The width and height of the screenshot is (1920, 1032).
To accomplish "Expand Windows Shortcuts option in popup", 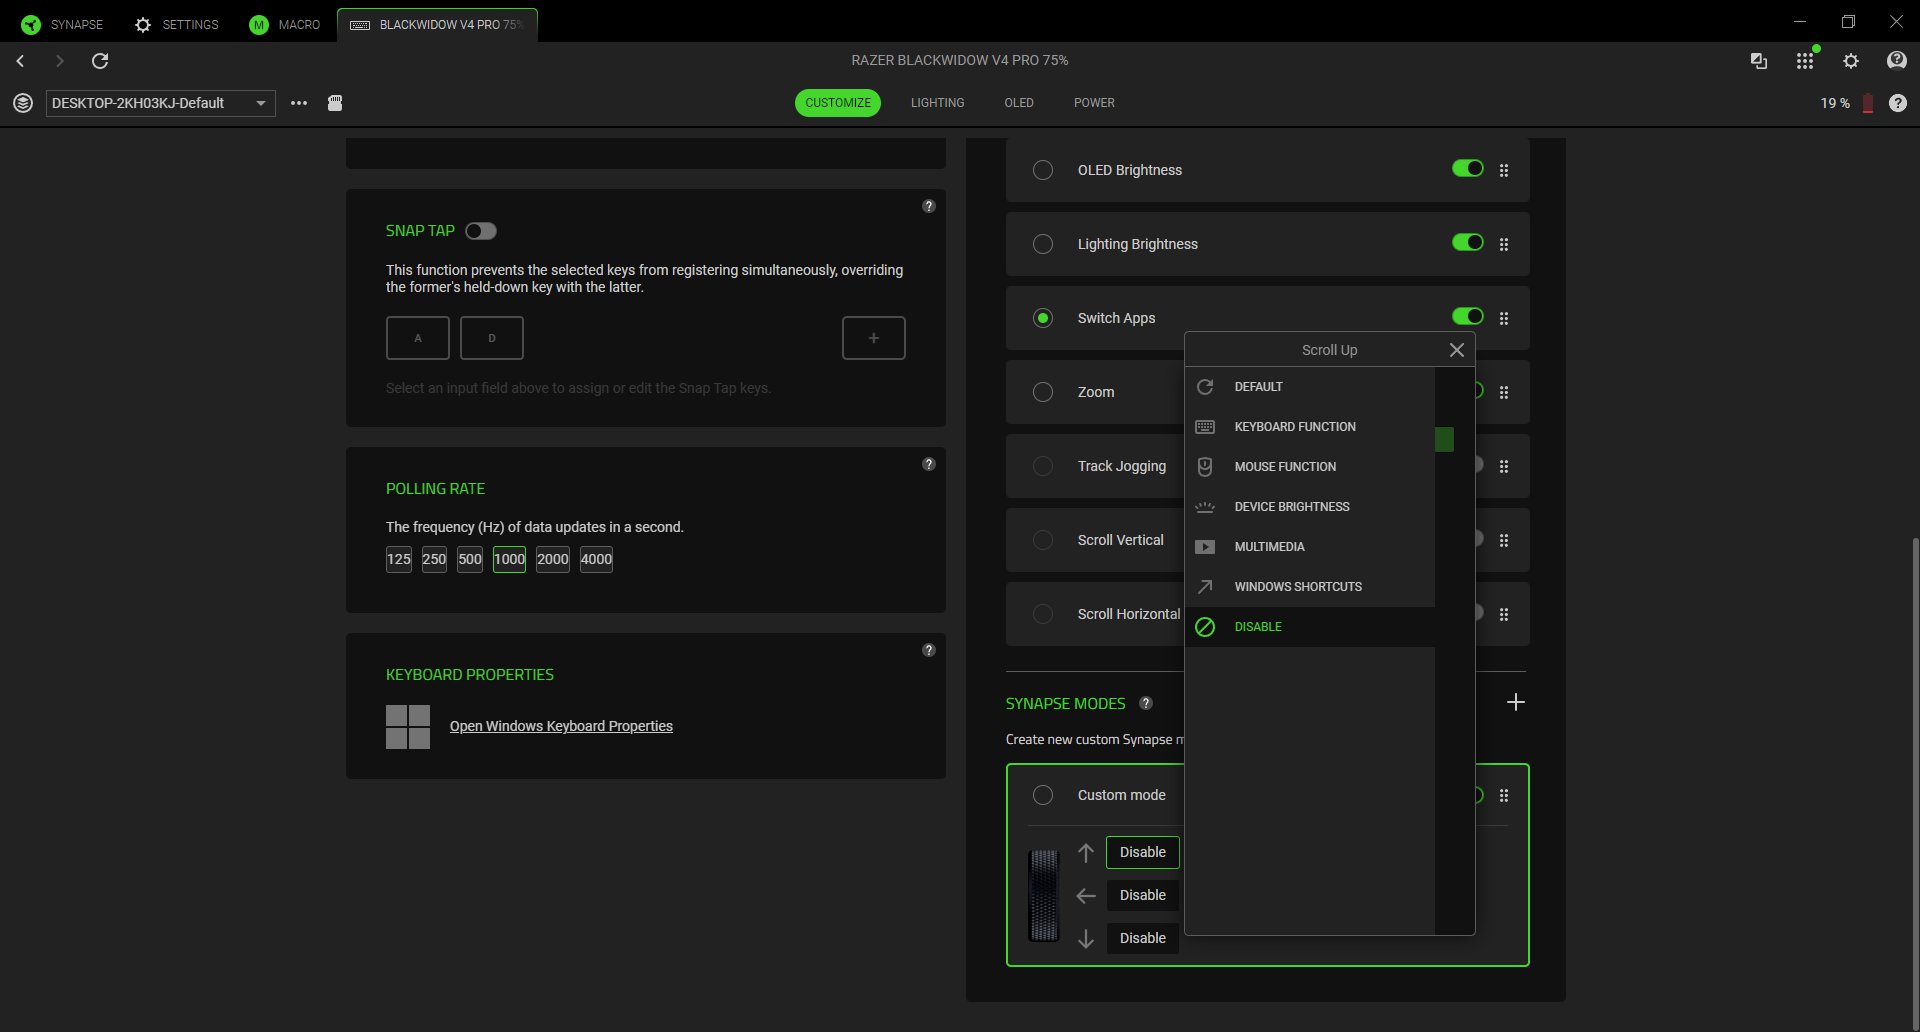I will (x=1297, y=587).
